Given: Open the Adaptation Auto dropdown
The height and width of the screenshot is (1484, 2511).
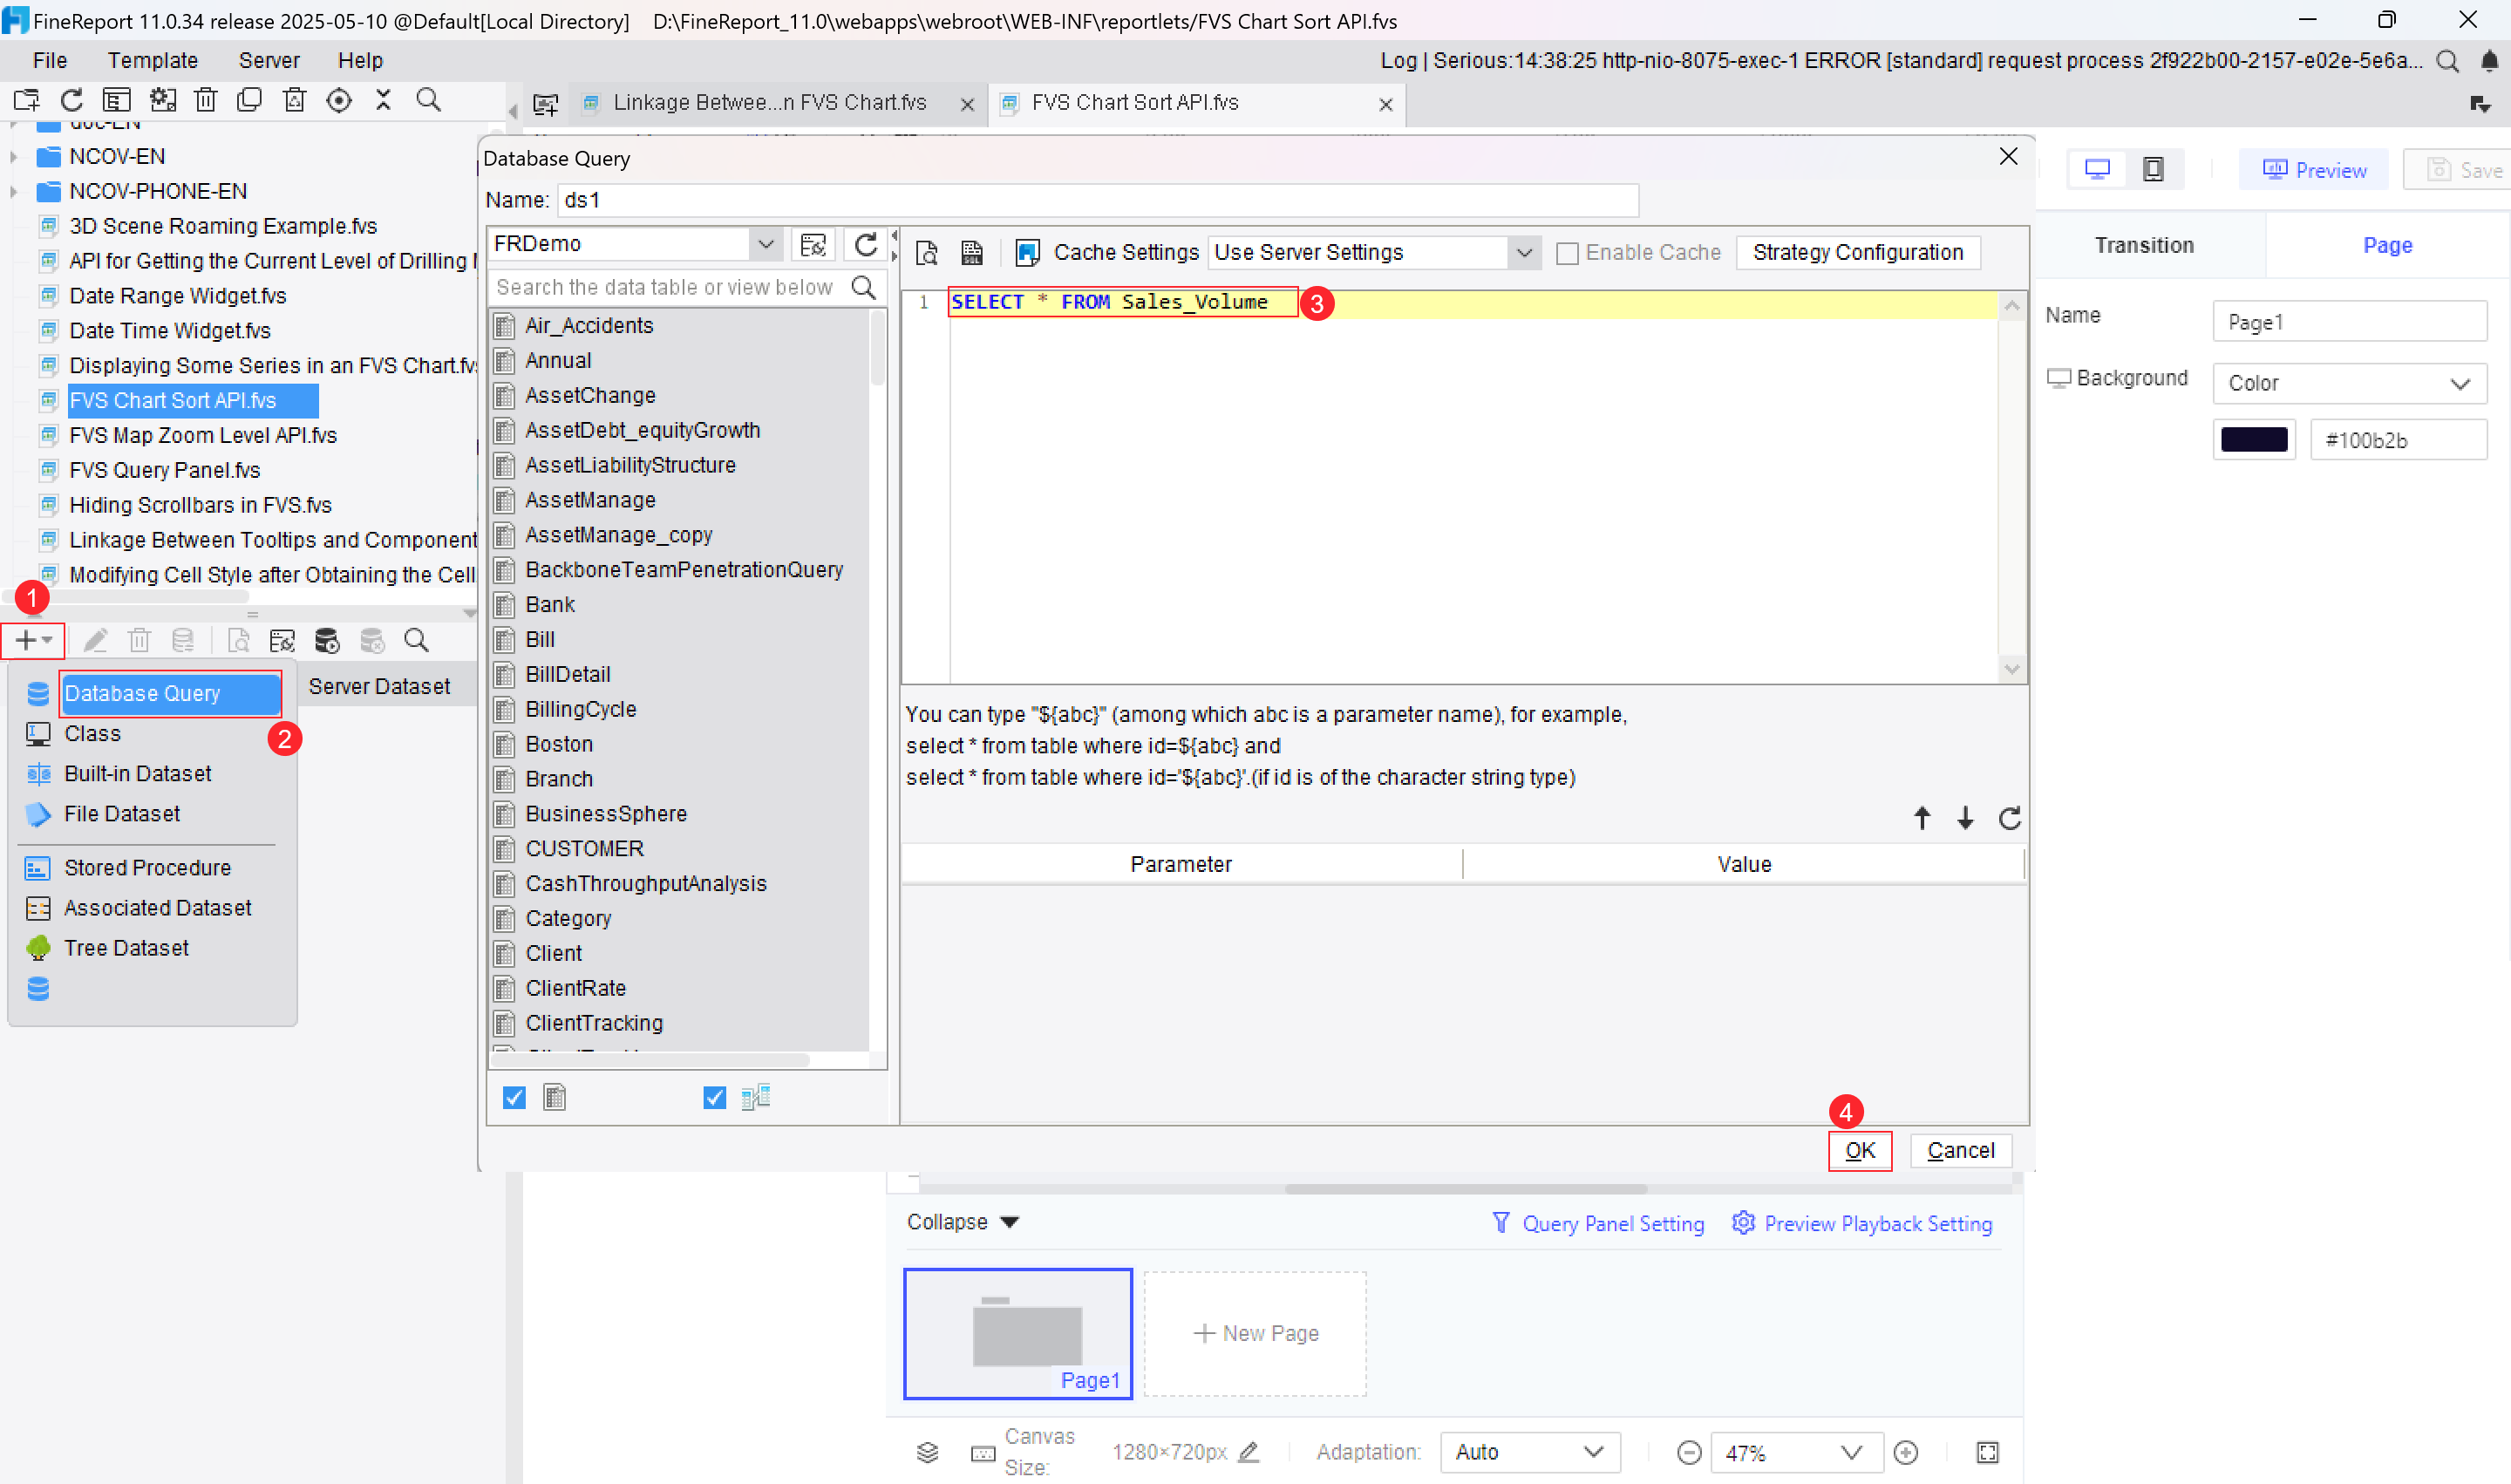Looking at the screenshot, I should [x=1529, y=1452].
